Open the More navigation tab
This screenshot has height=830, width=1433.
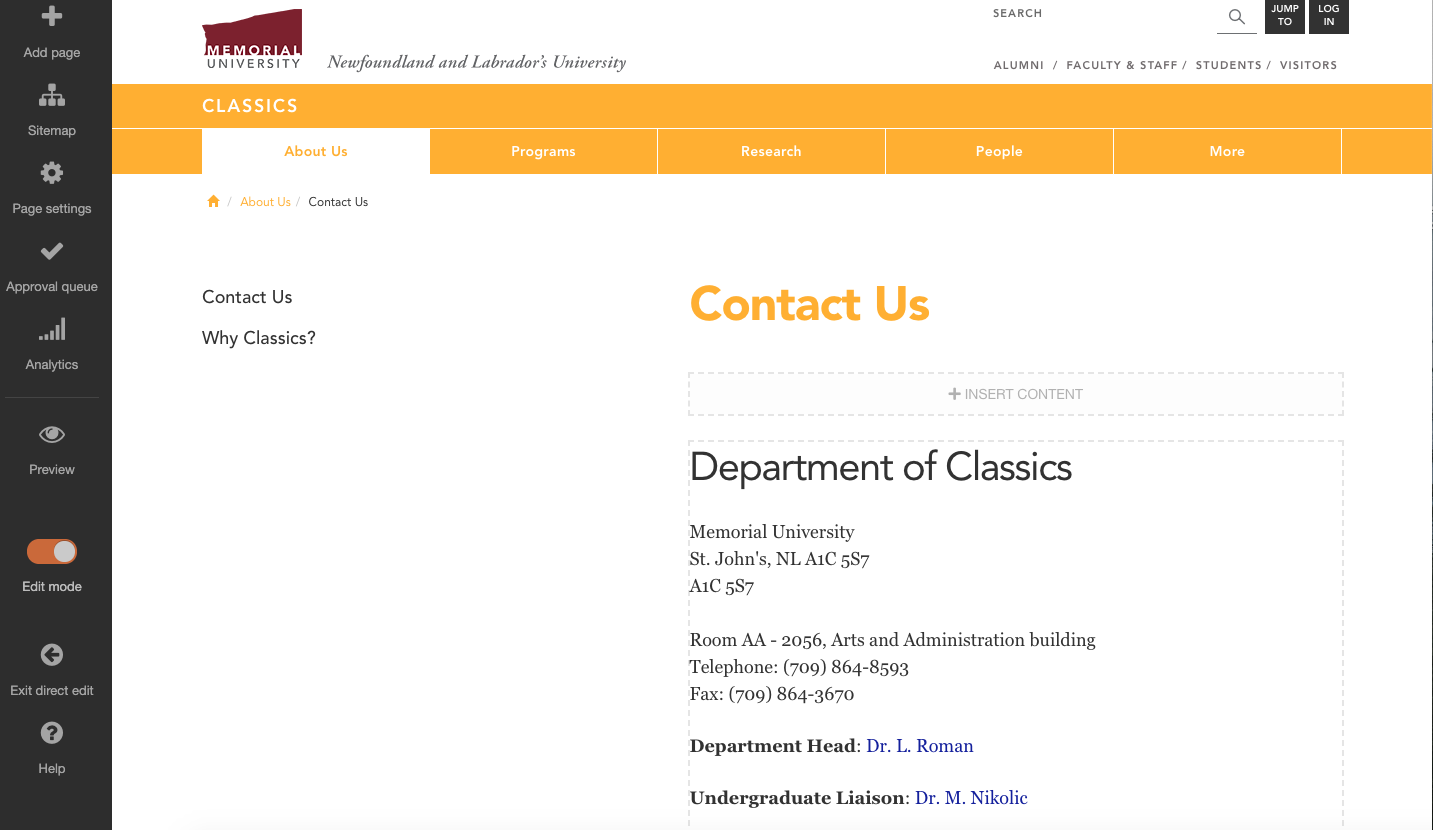point(1227,151)
